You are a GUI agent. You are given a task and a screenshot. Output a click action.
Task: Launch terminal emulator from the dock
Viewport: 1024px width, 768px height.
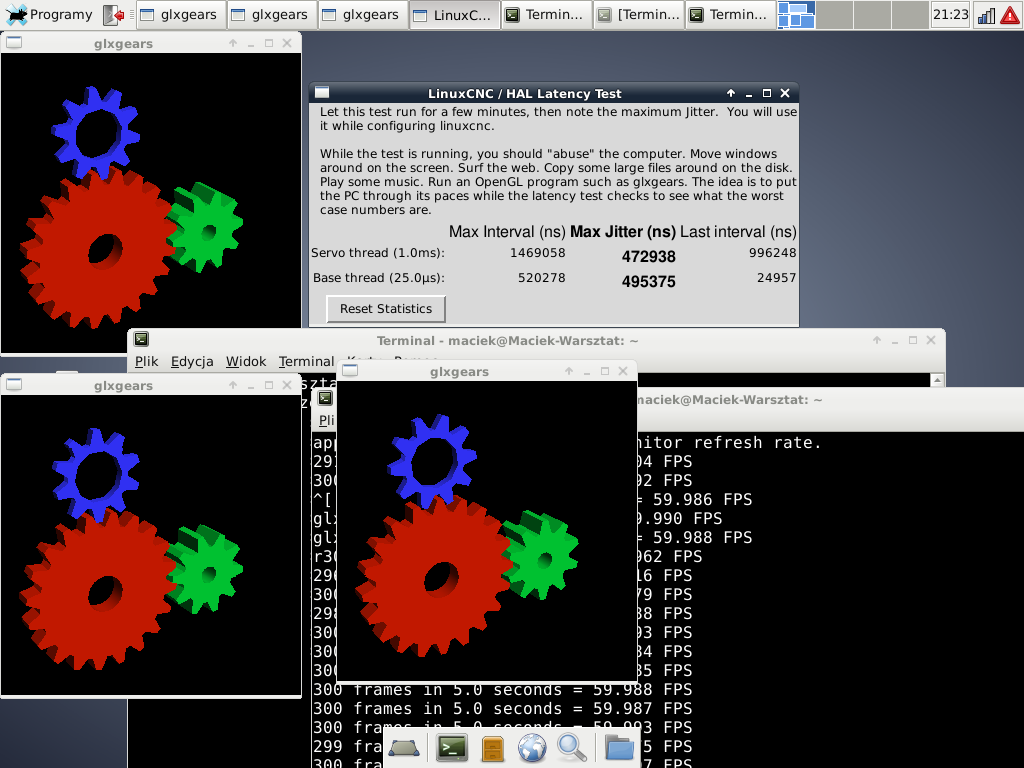click(x=452, y=748)
